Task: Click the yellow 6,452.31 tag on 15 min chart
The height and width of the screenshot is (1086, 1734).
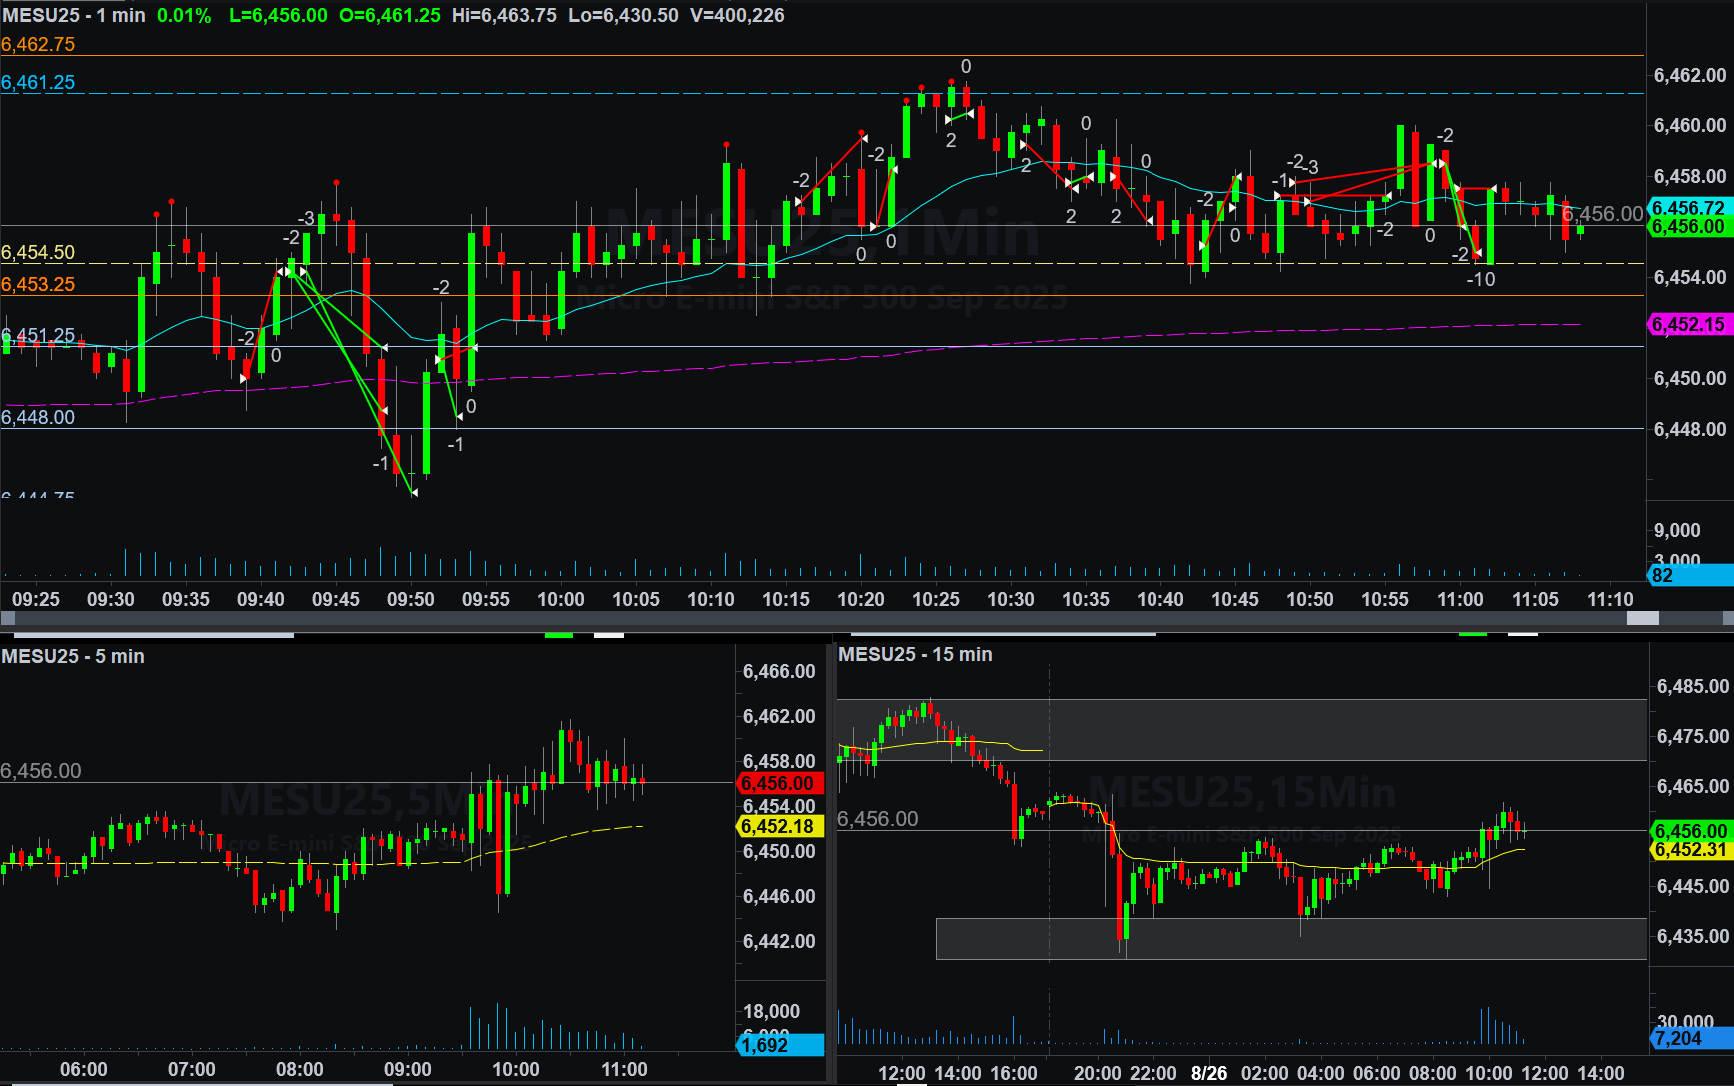Action: click(x=1690, y=850)
